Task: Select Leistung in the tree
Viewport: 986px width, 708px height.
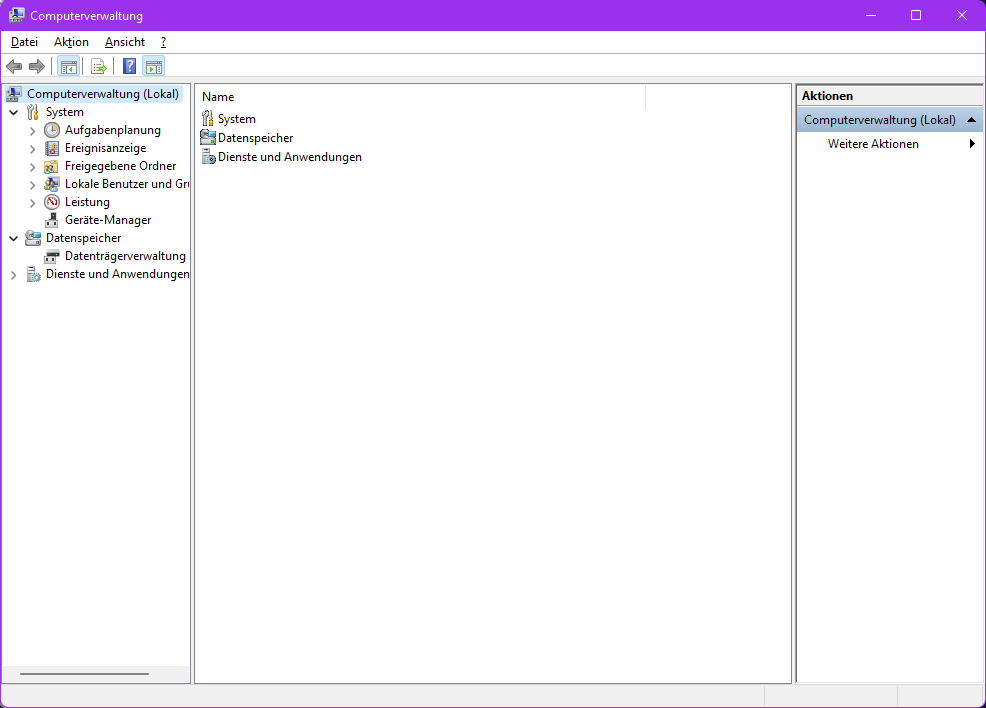Action: [x=87, y=202]
